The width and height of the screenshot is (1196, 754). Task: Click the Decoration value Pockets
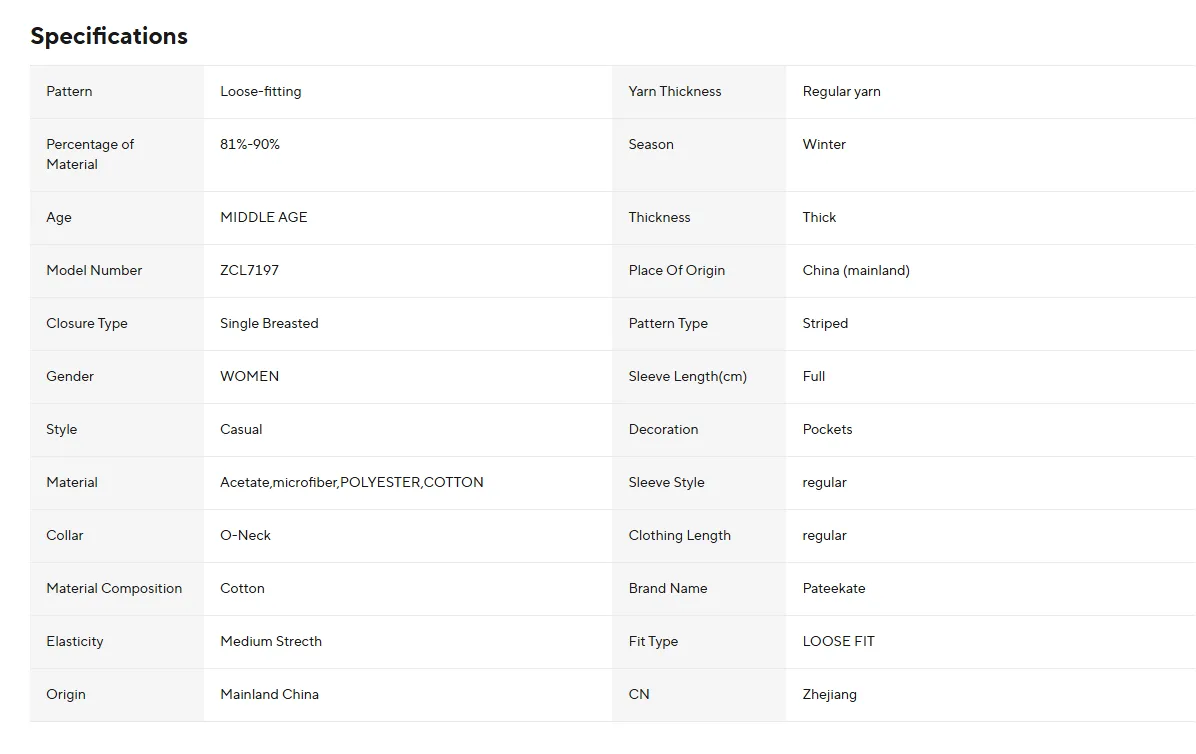point(827,429)
